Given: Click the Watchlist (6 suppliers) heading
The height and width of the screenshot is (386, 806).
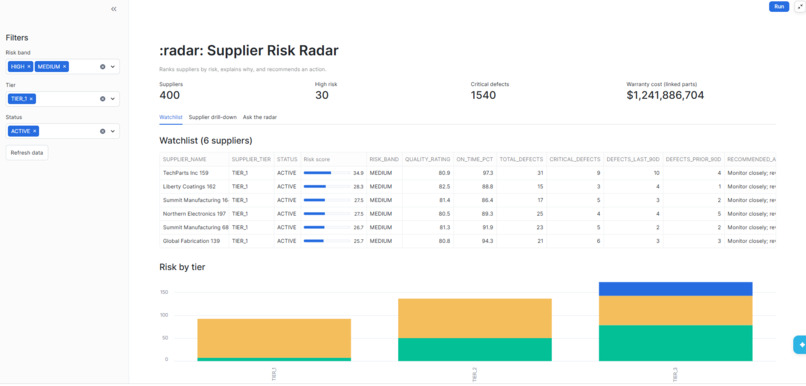Looking at the screenshot, I should tap(206, 140).
